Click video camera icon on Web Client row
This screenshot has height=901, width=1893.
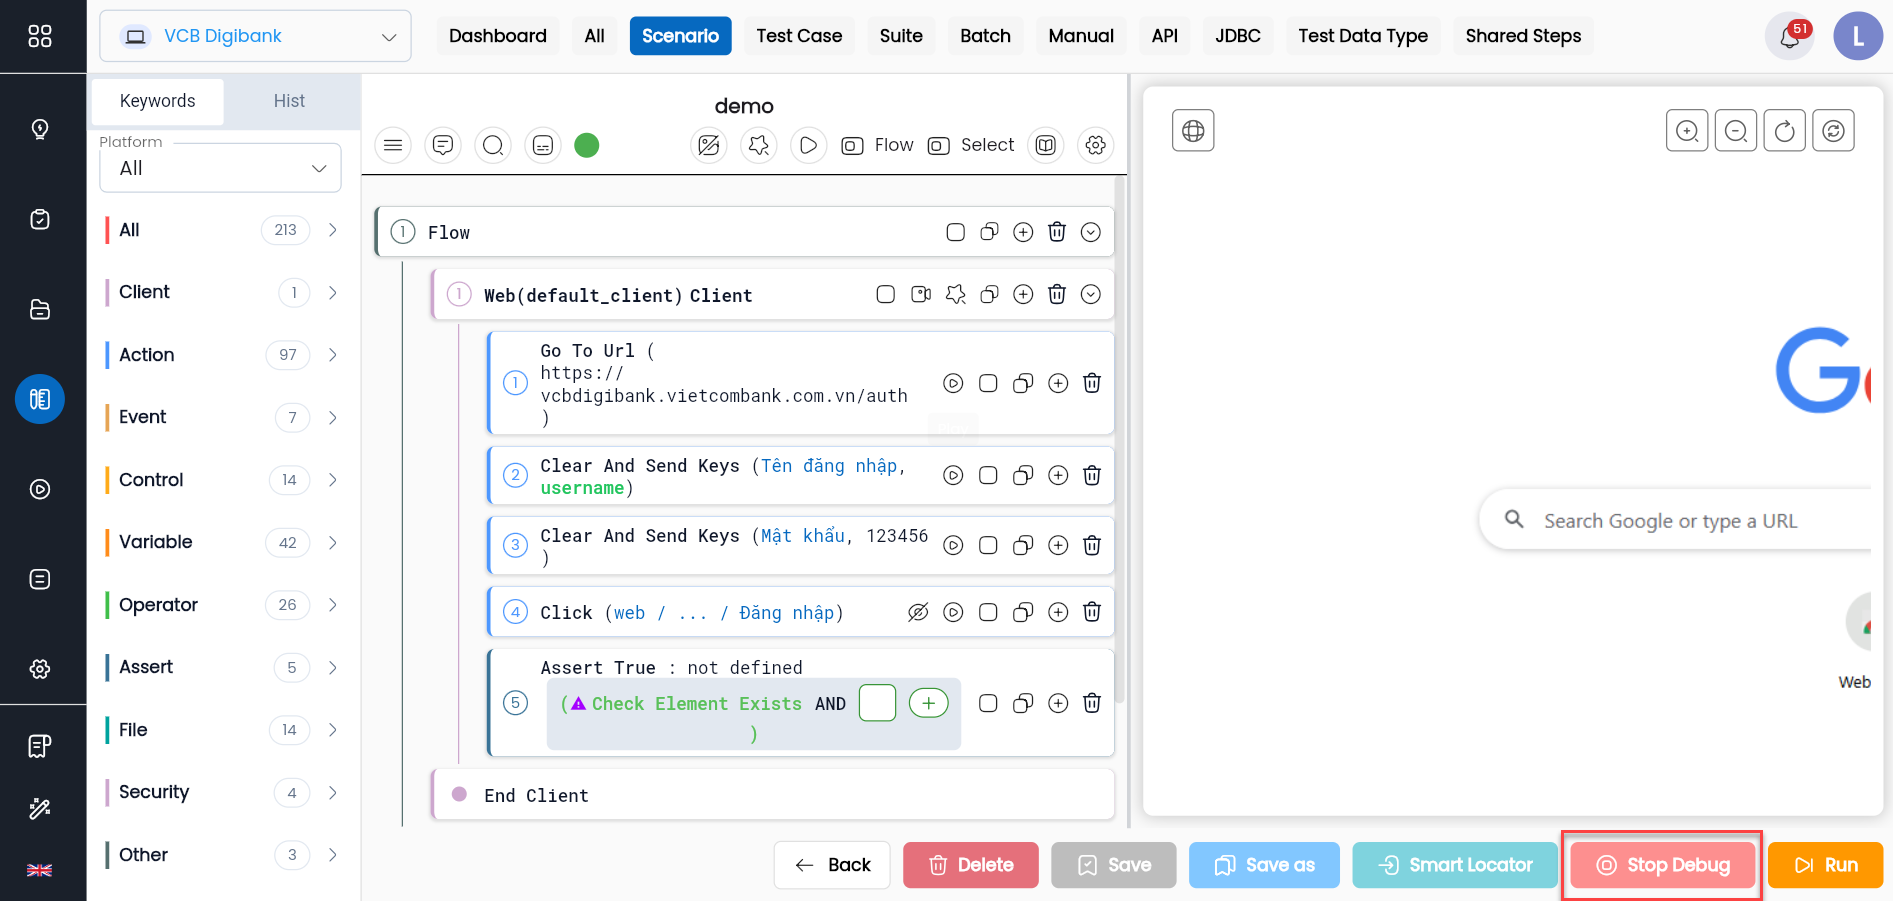point(921,294)
